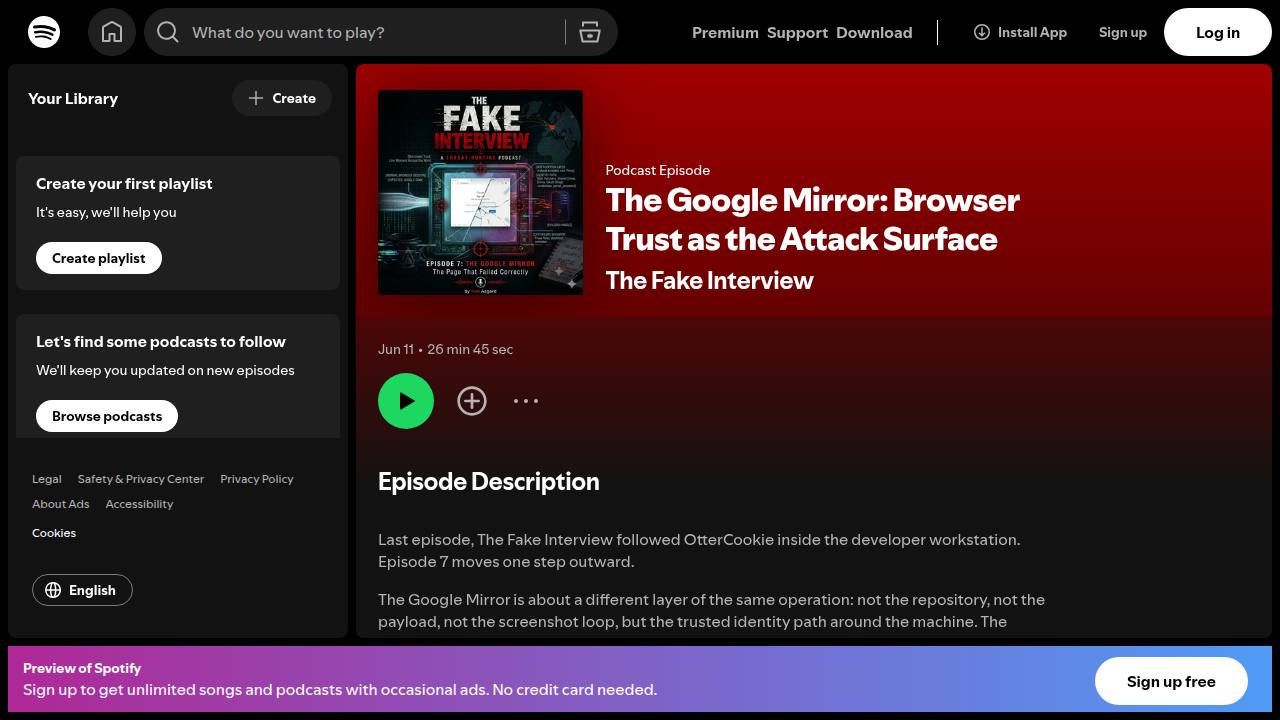The width and height of the screenshot is (1280, 720).
Task: Open The Fake Interview show link
Action: pos(710,281)
